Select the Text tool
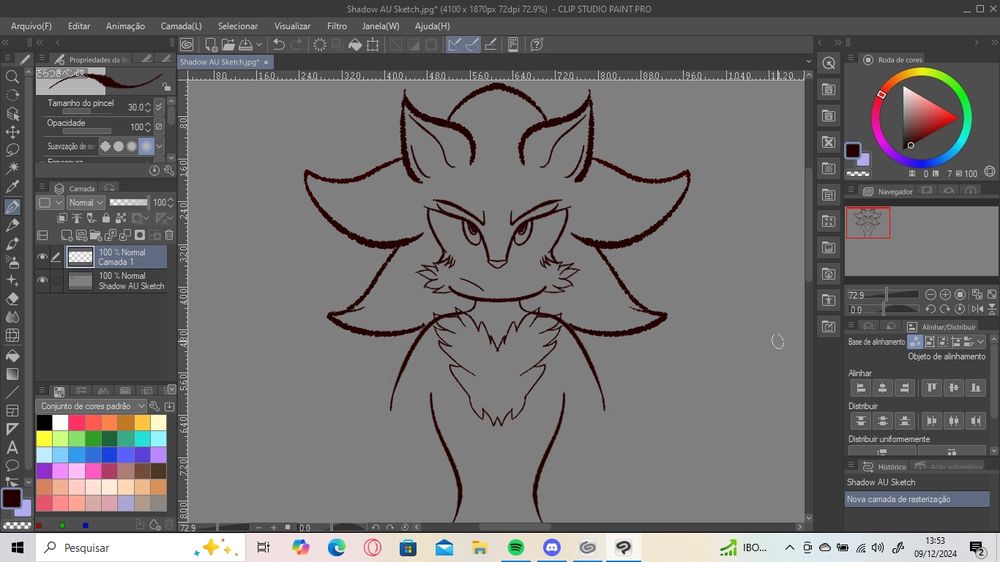The height and width of the screenshot is (562, 1000). (12, 447)
